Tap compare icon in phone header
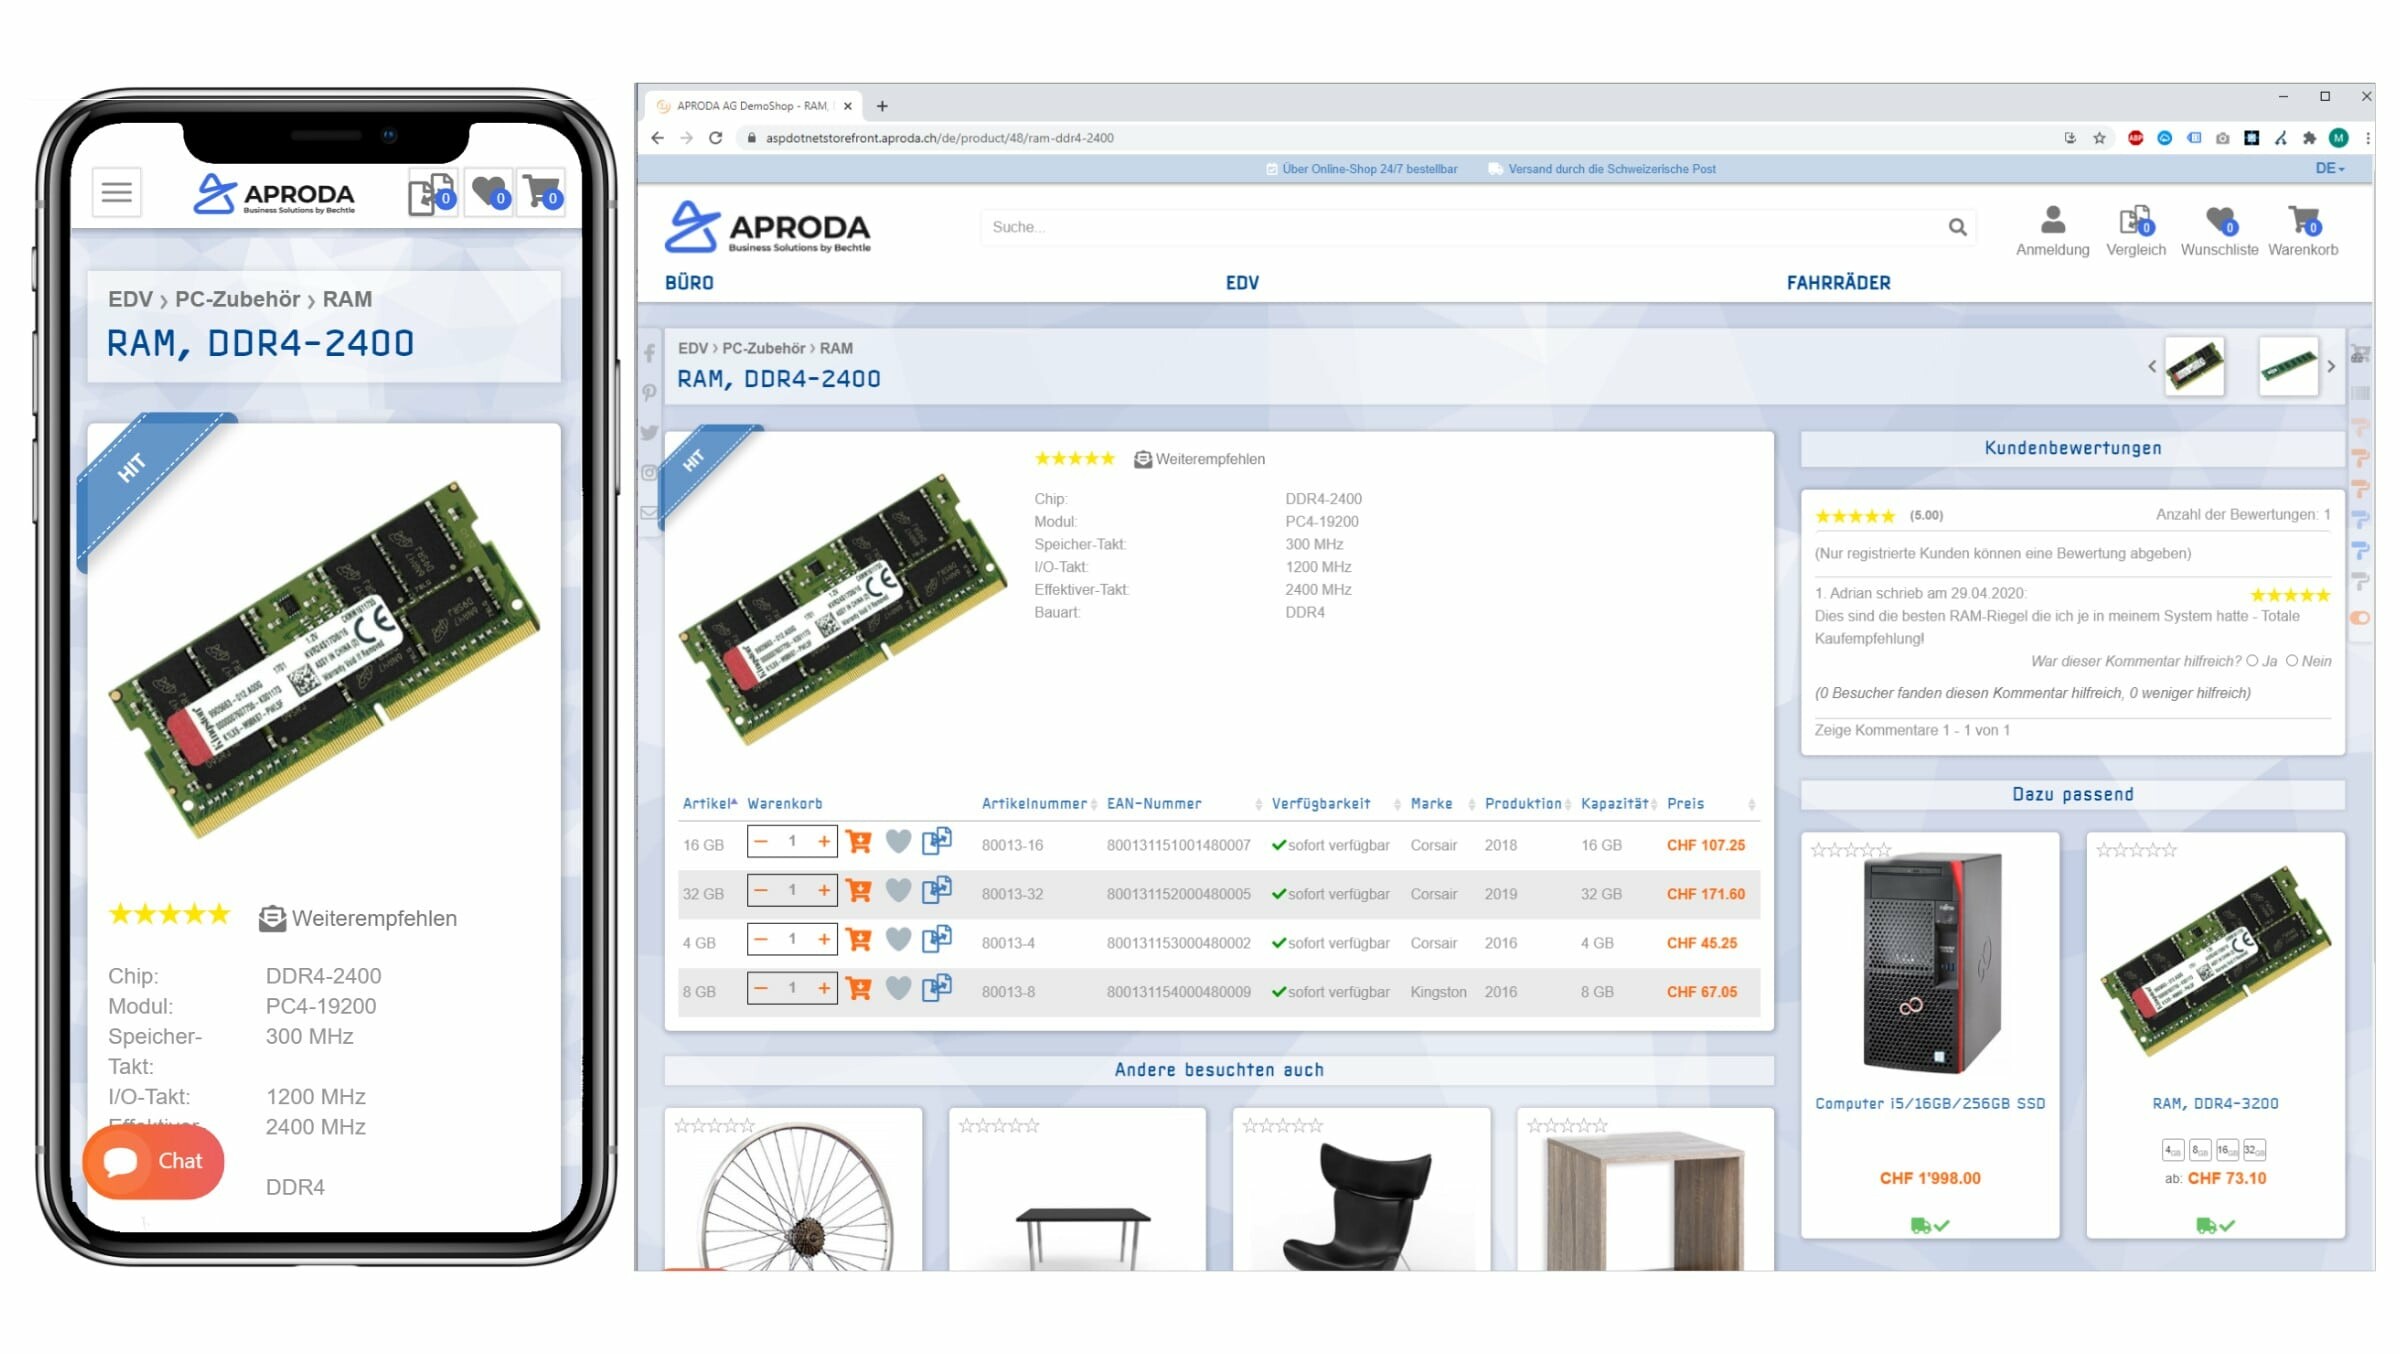This screenshot has width=2400, height=1354. point(431,193)
